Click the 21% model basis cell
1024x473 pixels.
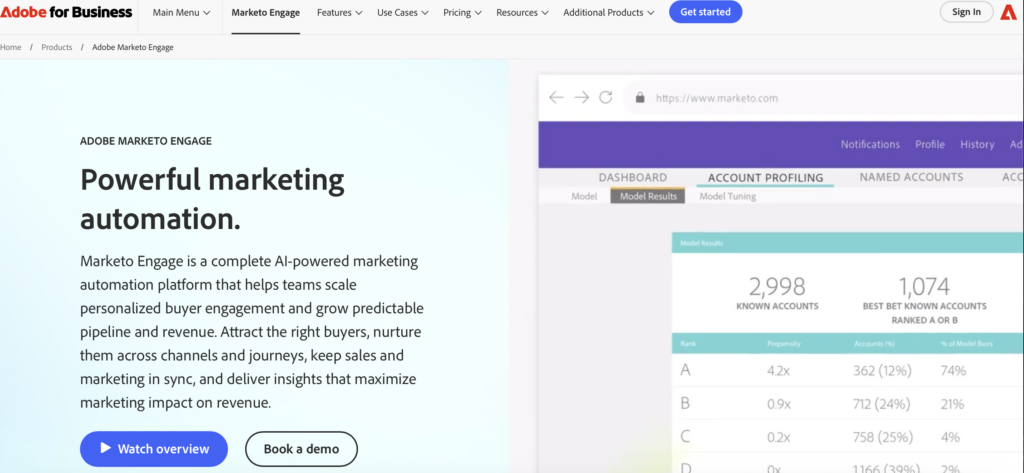952,404
